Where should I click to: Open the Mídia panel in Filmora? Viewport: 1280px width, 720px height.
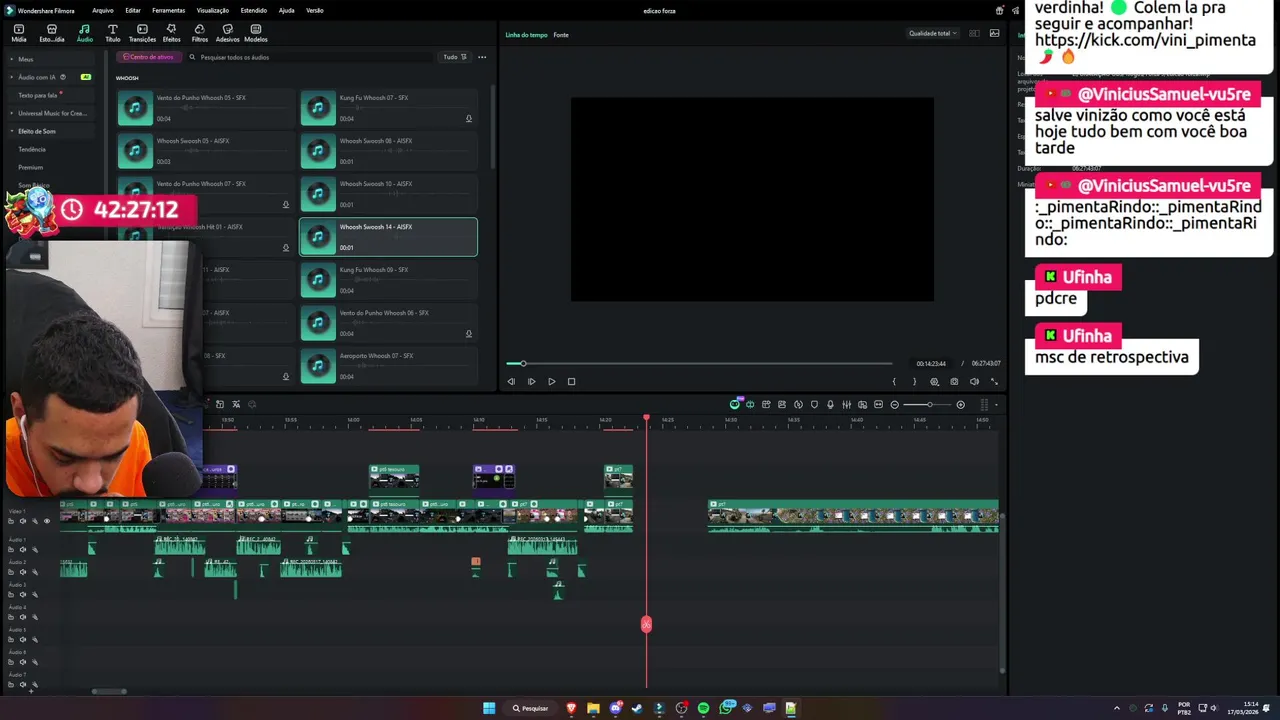pyautogui.click(x=19, y=33)
